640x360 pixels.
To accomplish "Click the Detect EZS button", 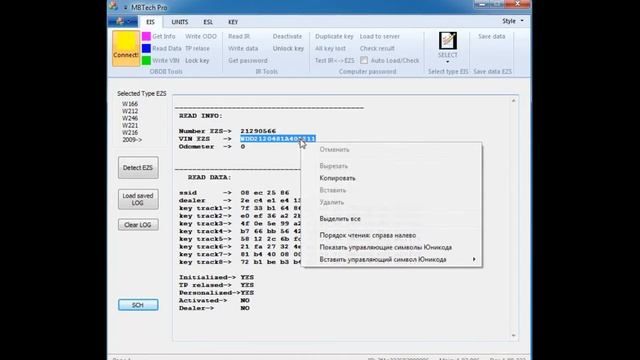I will click(x=138, y=168).
